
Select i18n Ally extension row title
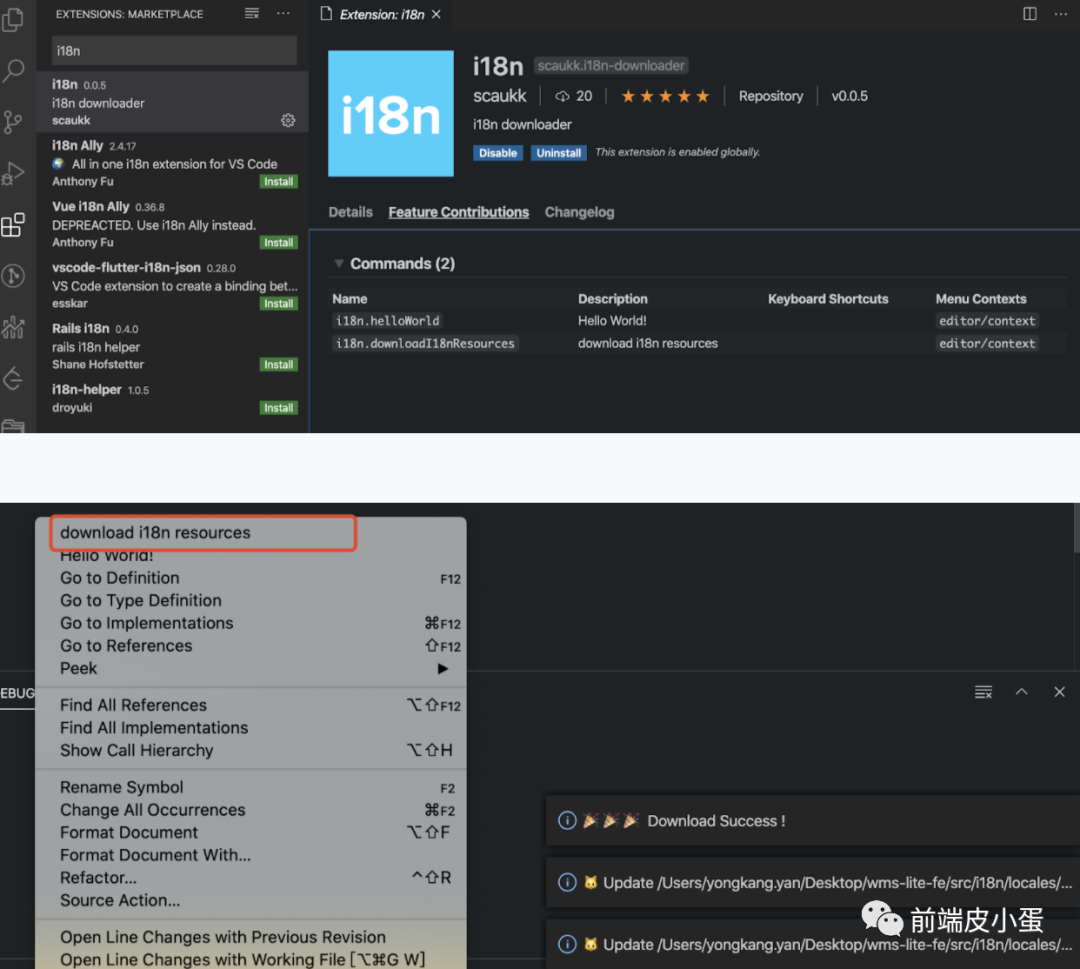tap(77, 145)
